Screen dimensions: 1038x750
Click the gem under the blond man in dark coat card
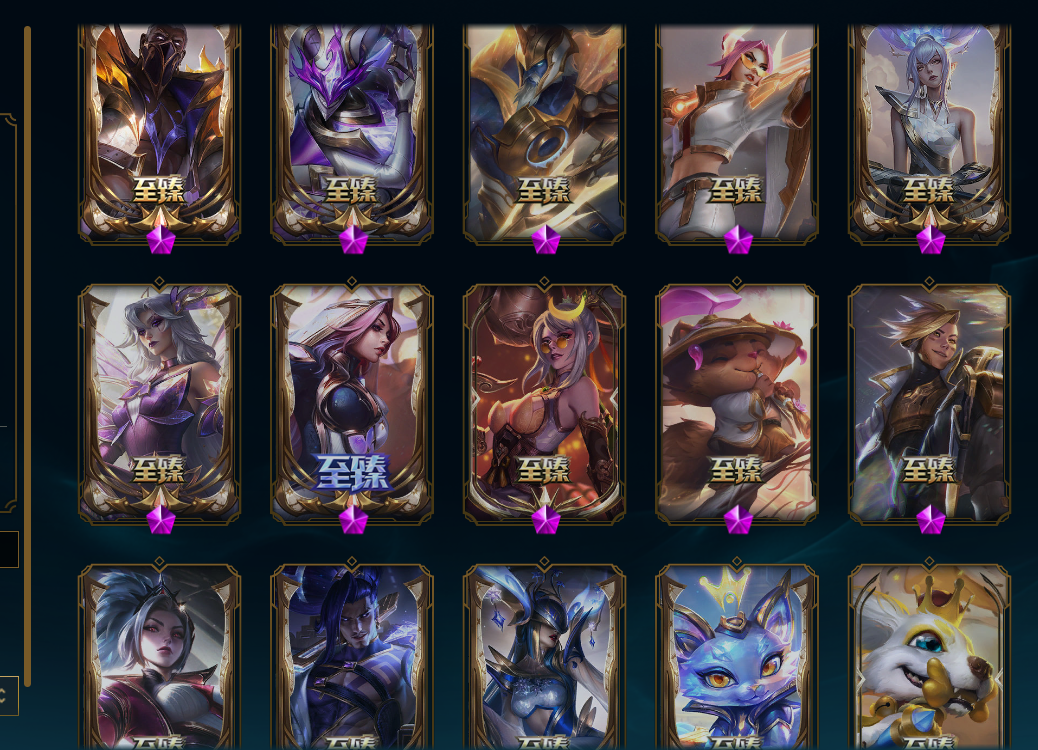[x=930, y=520]
